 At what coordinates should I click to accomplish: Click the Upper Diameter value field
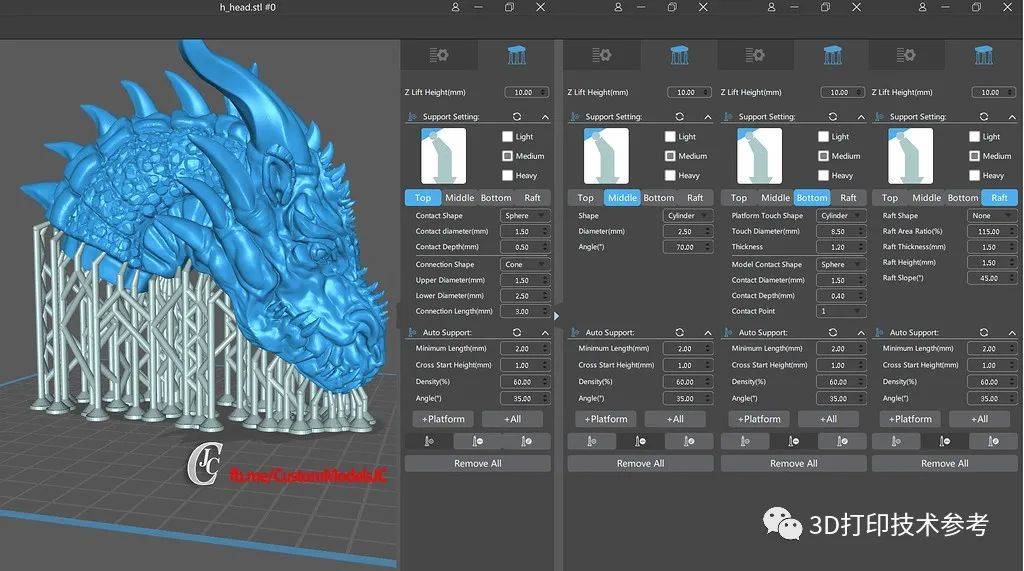point(522,281)
